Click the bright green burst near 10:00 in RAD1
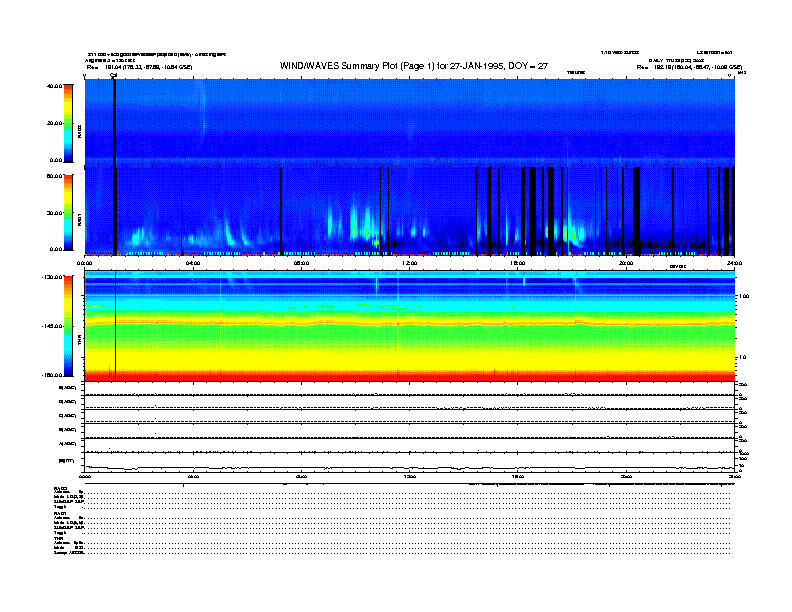 click(354, 230)
